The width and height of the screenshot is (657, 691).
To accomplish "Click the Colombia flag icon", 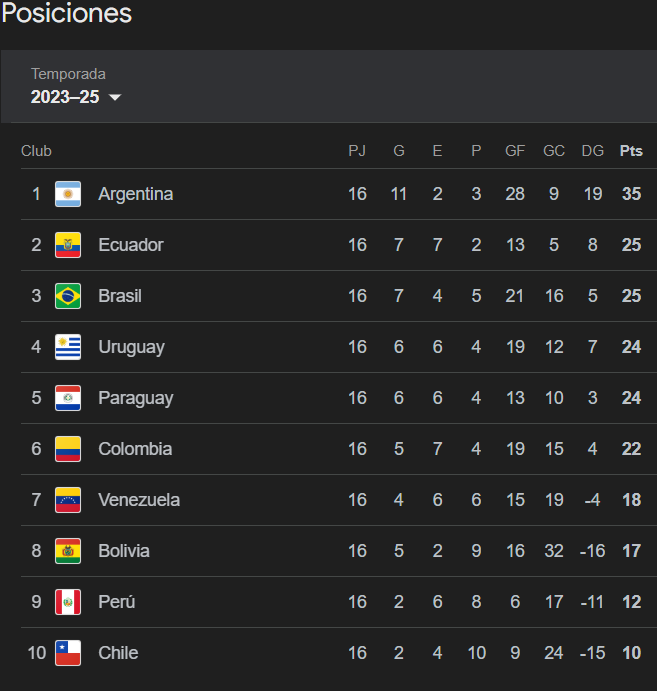I will (x=68, y=449).
